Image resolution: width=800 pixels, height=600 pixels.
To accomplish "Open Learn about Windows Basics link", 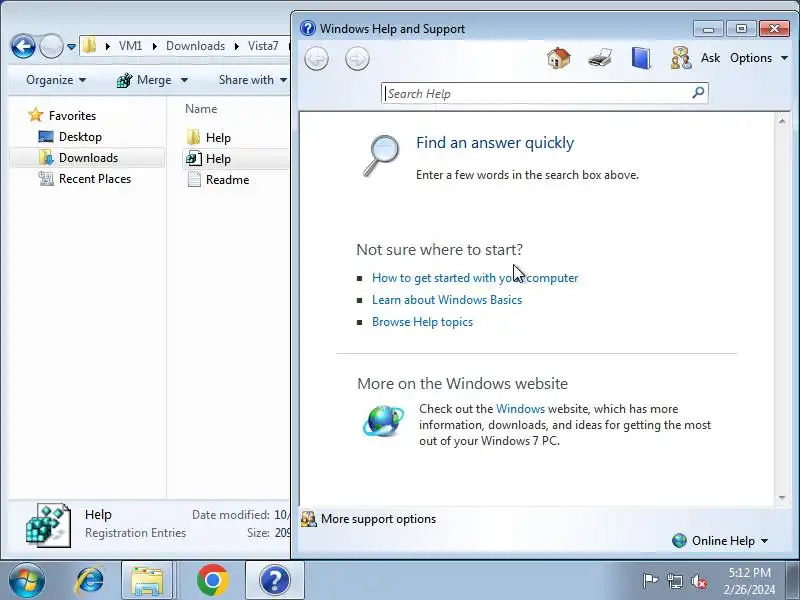I will [x=446, y=299].
